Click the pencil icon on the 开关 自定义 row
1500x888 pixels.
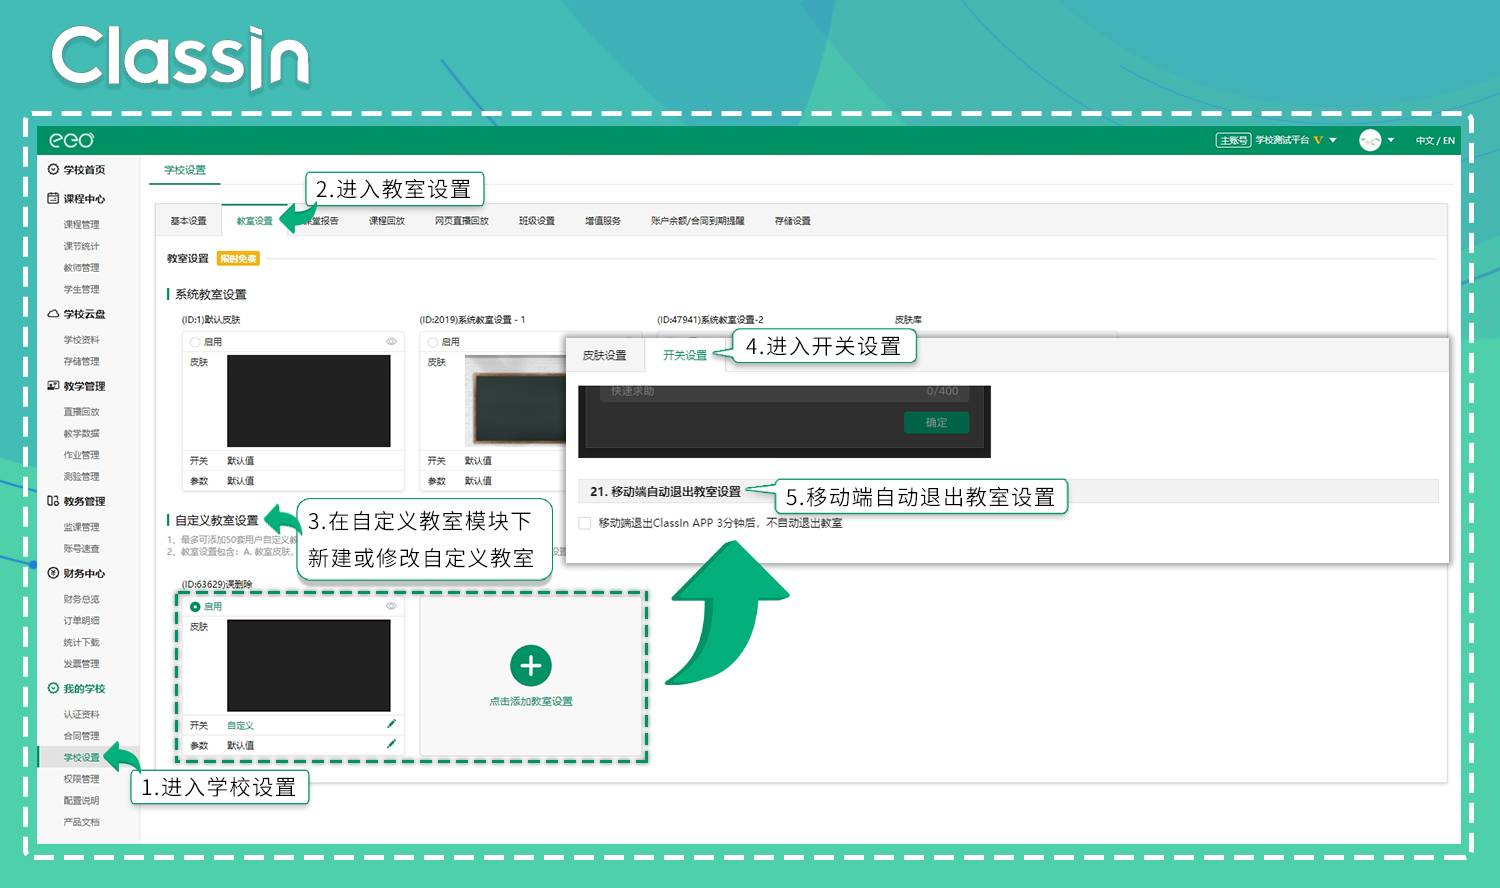pyautogui.click(x=391, y=724)
